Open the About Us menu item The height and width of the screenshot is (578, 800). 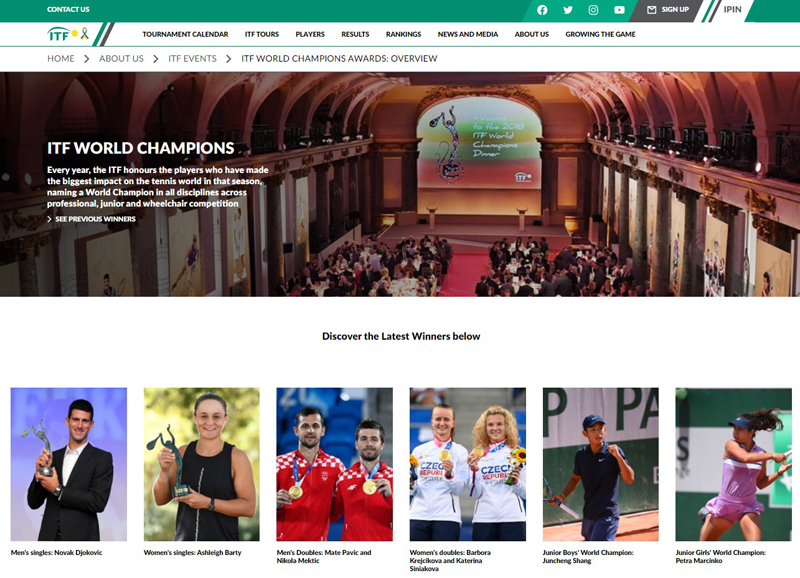(532, 34)
